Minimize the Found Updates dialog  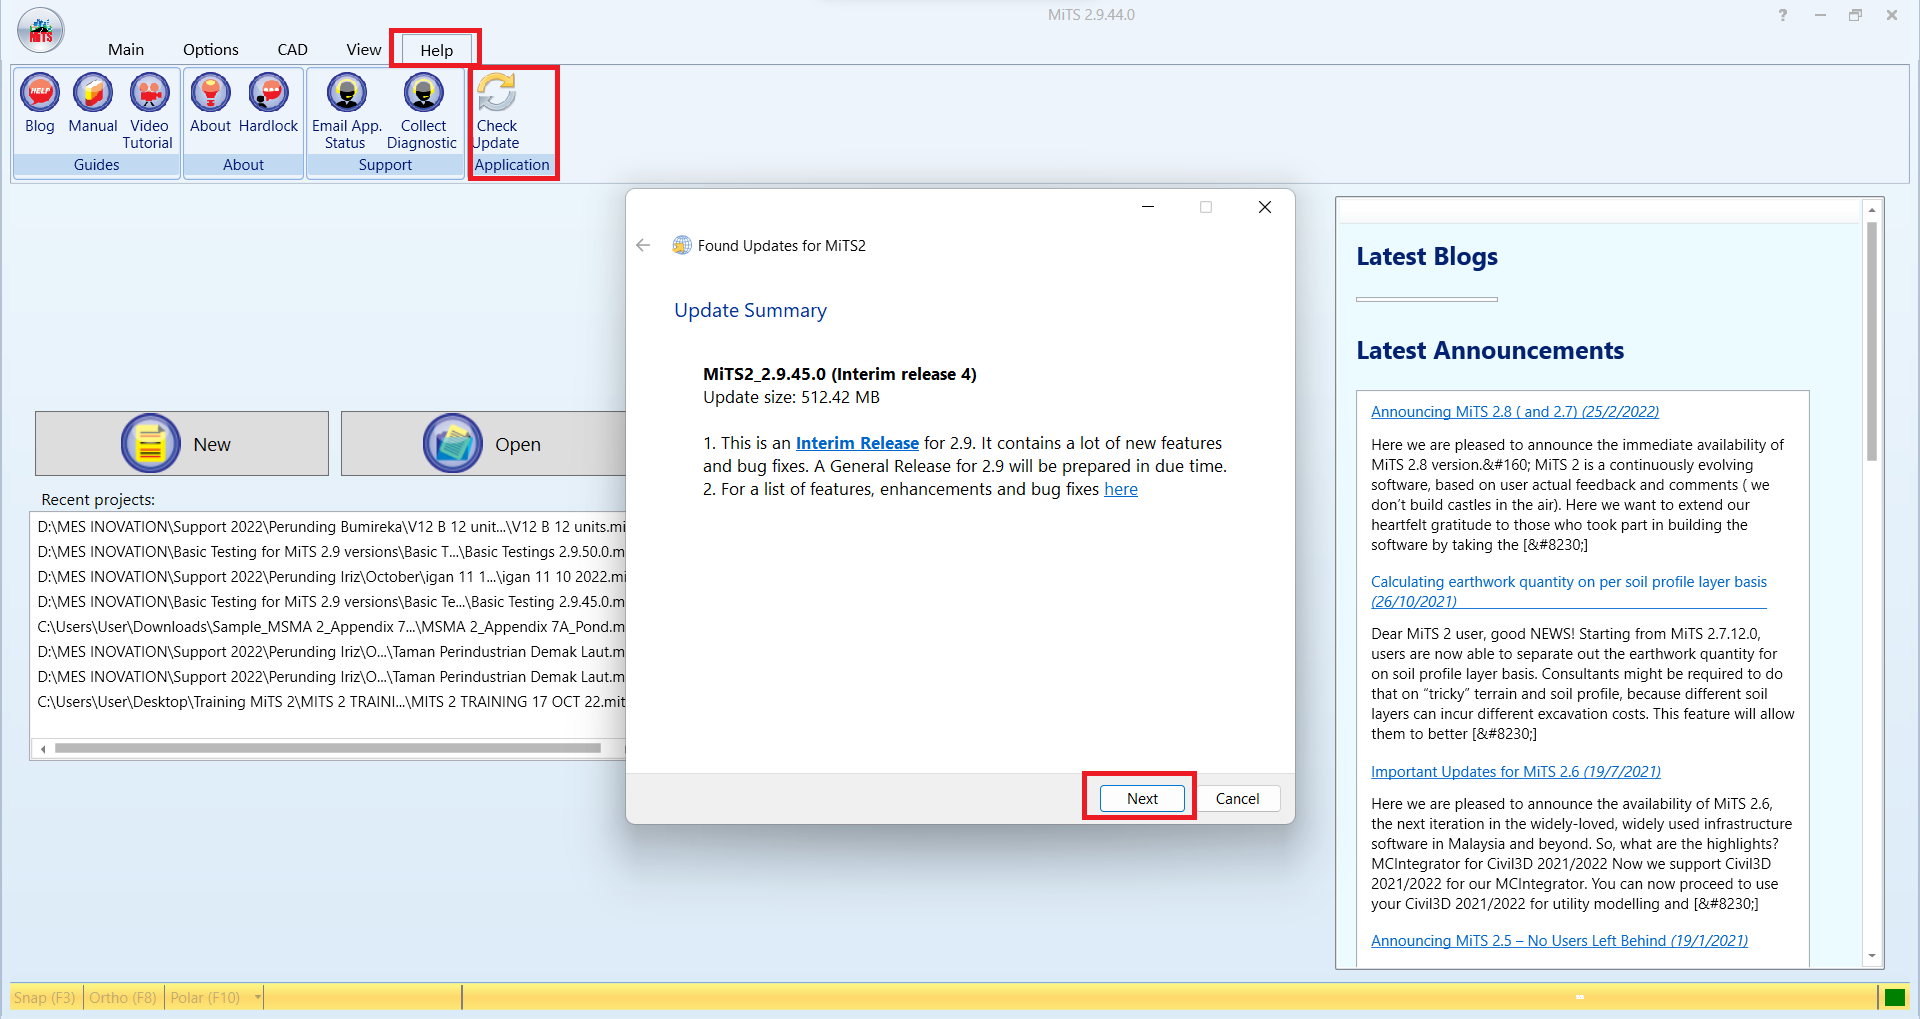(1148, 207)
